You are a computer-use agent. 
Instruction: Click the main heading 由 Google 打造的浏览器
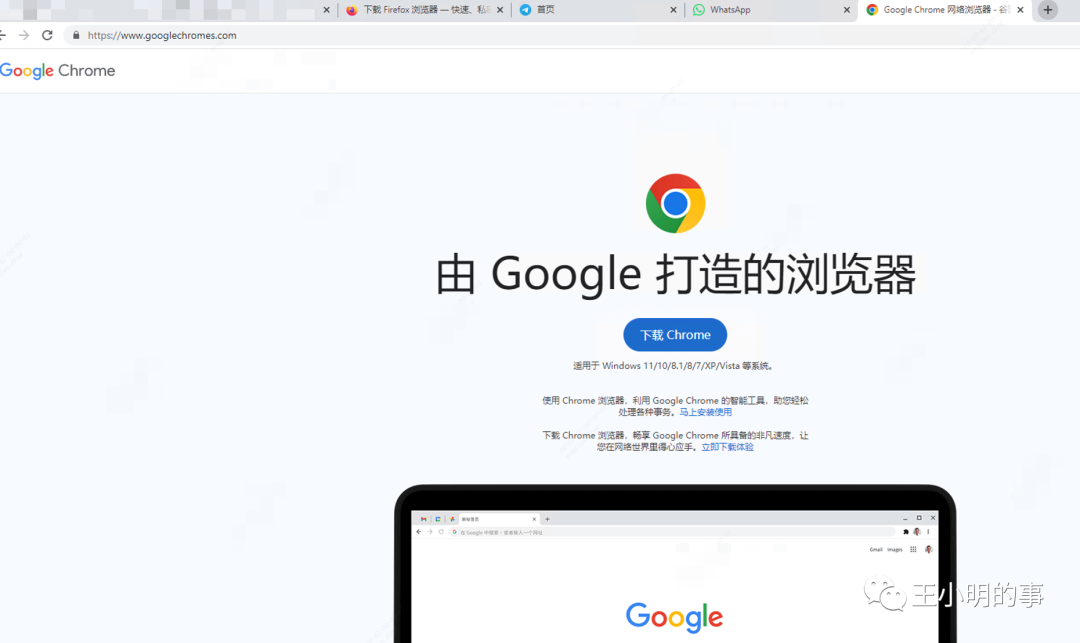tap(676, 274)
